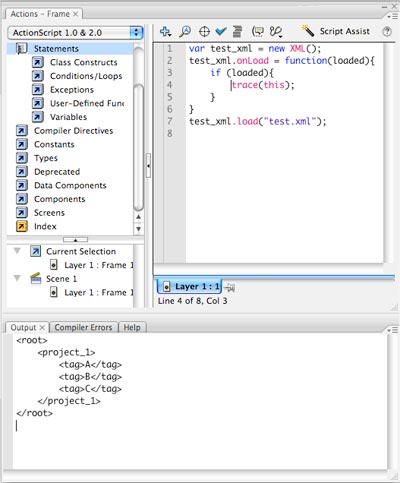
Task: Open panel options menu in Actions panel
Action: (393, 16)
